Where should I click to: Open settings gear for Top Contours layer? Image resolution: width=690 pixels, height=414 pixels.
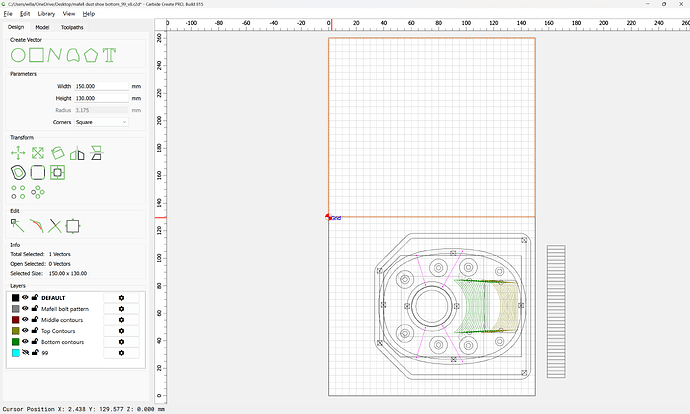(x=121, y=331)
